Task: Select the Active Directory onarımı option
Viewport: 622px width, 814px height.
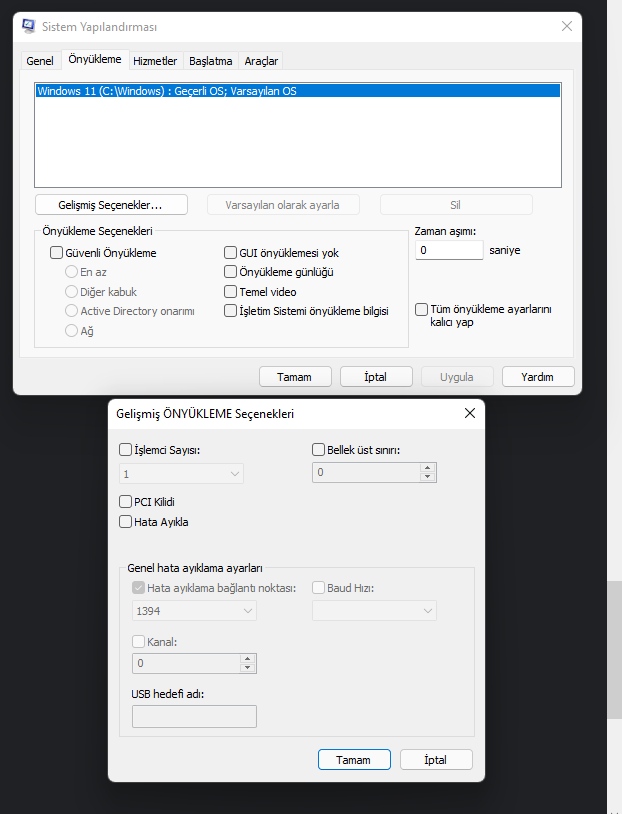Action: [x=71, y=311]
